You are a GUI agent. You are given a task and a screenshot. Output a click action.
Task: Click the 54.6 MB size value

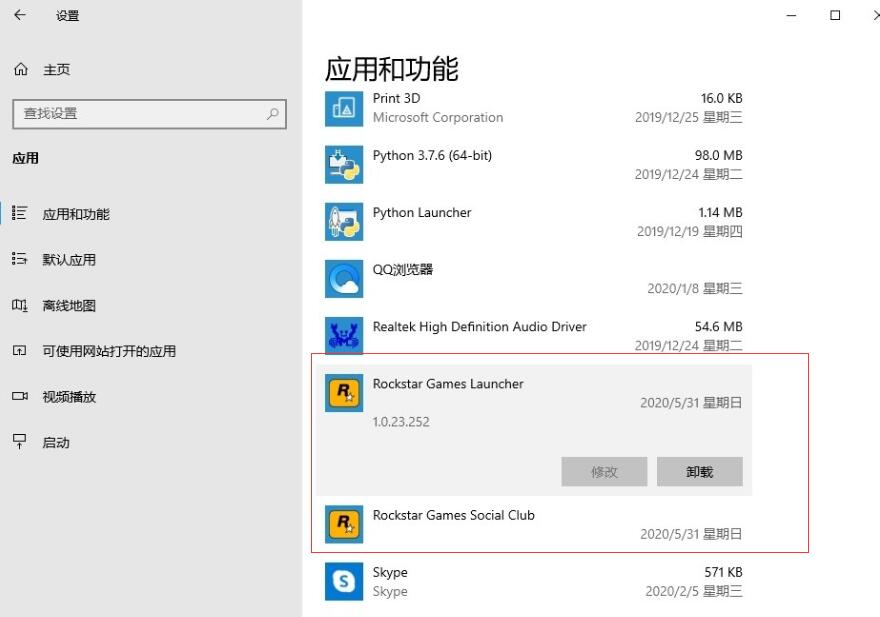[x=718, y=327]
